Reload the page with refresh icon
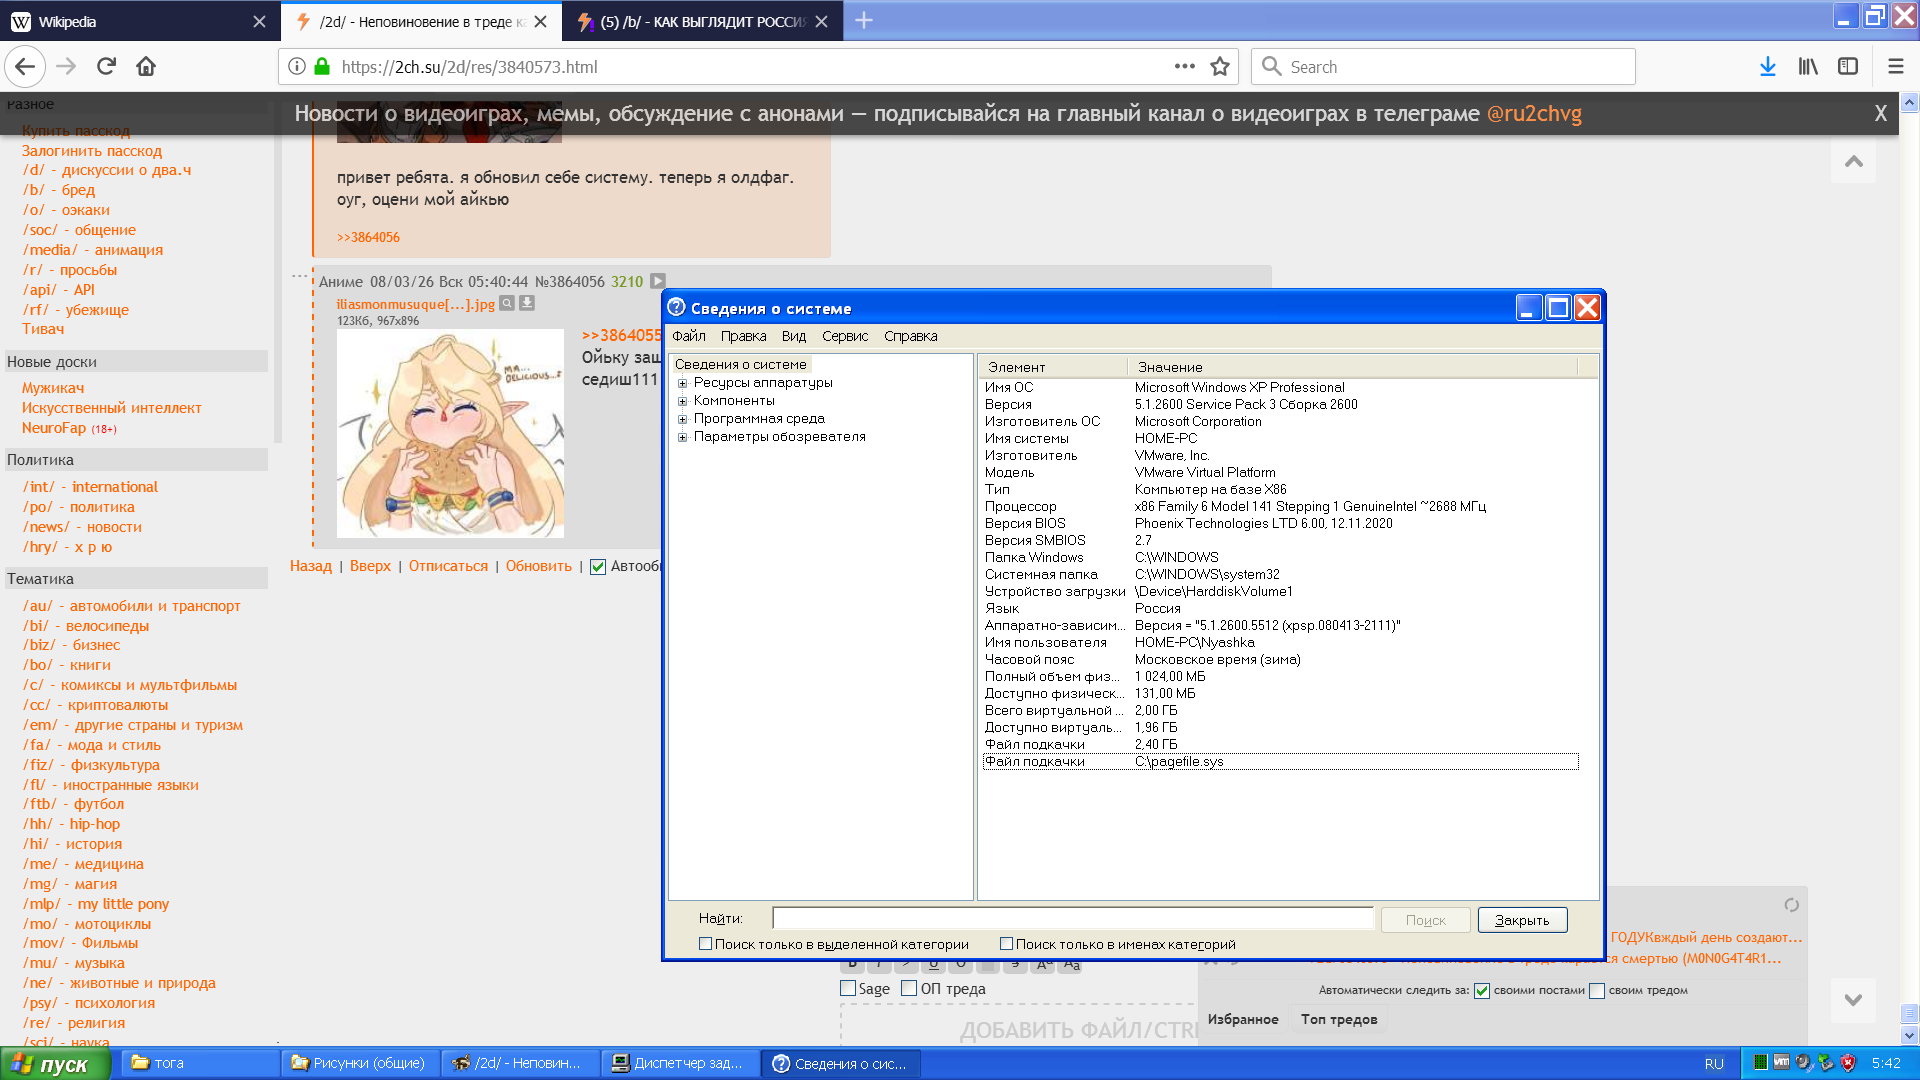 coord(106,67)
